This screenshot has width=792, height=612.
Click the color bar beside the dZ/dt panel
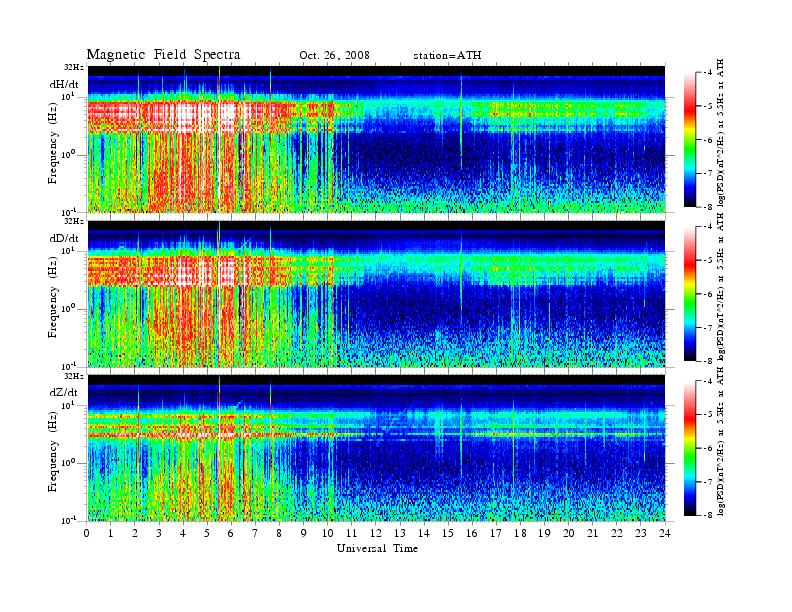(x=690, y=448)
